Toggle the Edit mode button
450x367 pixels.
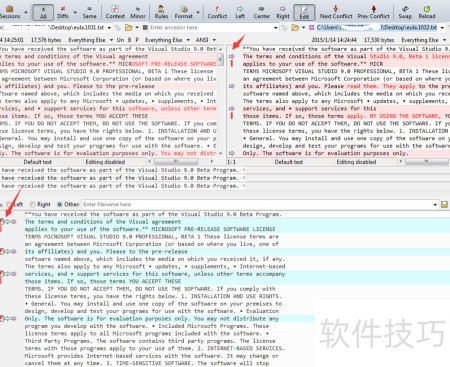(x=304, y=12)
